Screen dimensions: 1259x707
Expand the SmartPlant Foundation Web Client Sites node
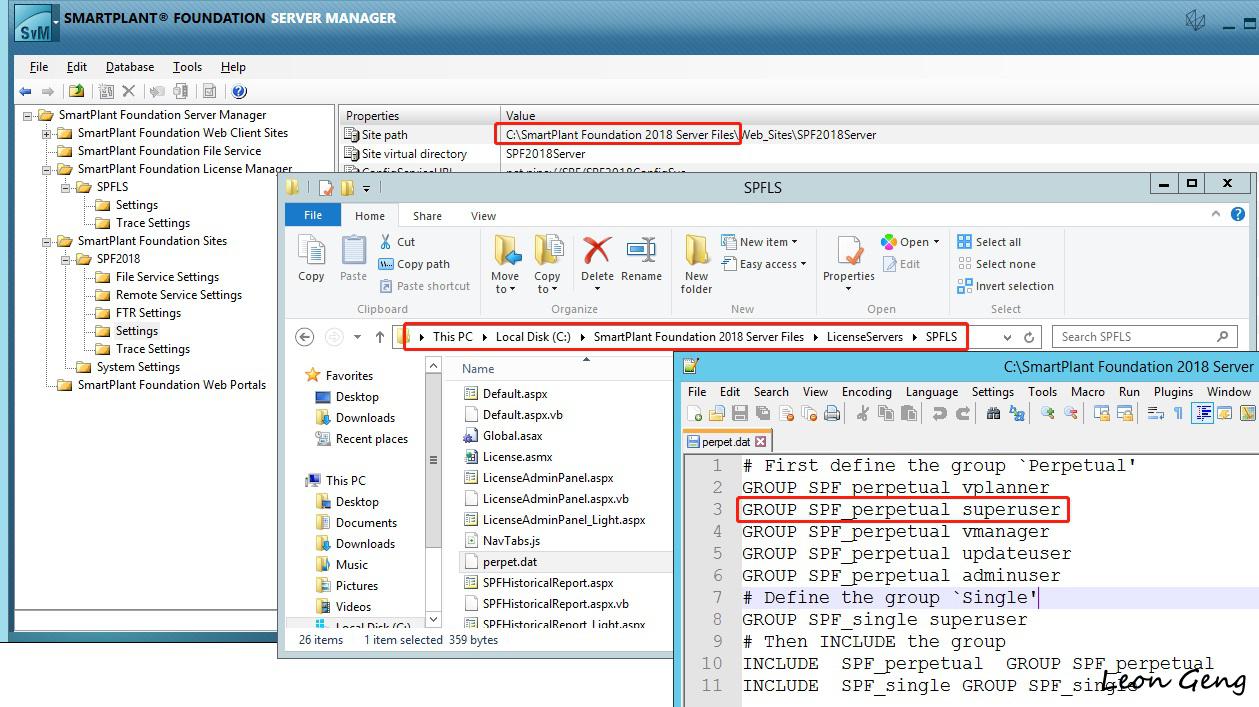pos(46,133)
